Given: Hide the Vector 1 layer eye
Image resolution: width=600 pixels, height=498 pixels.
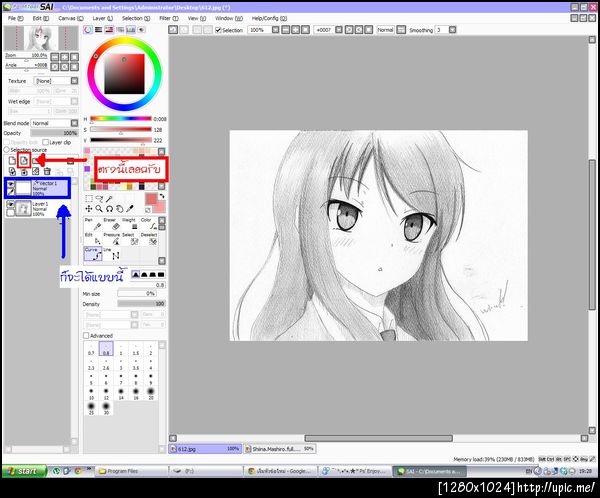Looking at the screenshot, I should pos(10,184).
